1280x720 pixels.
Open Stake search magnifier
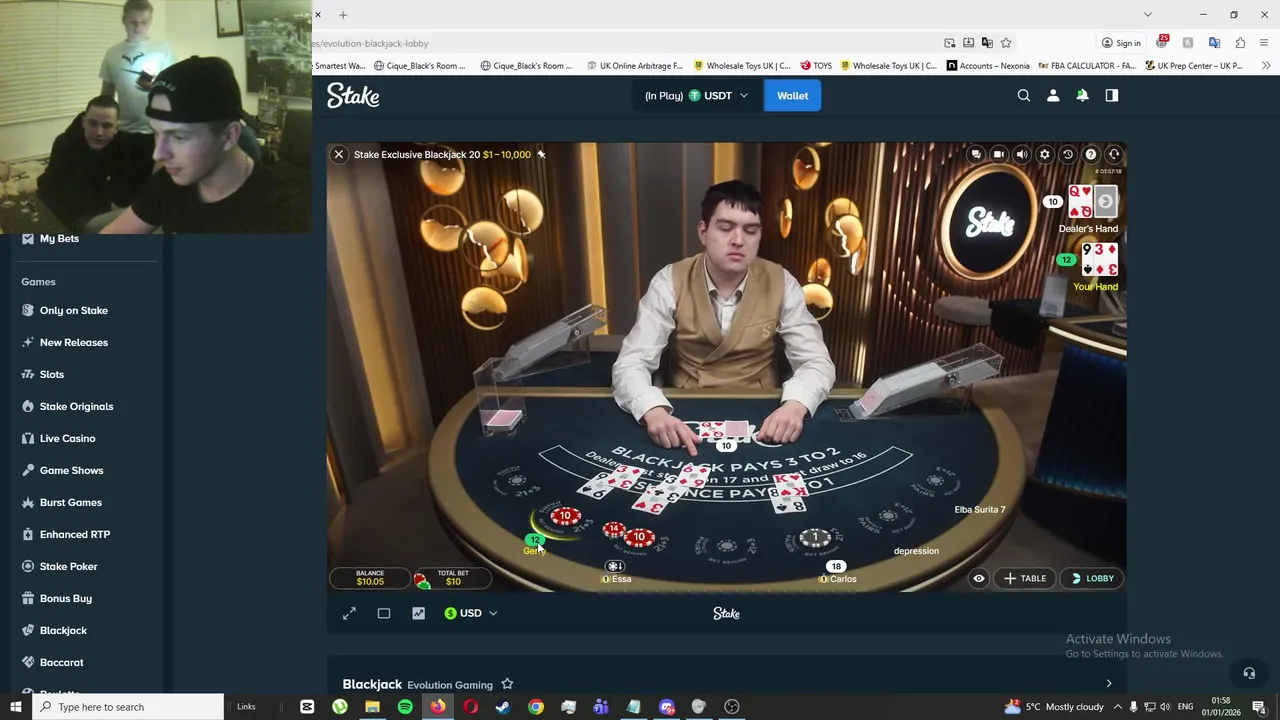click(x=1024, y=96)
